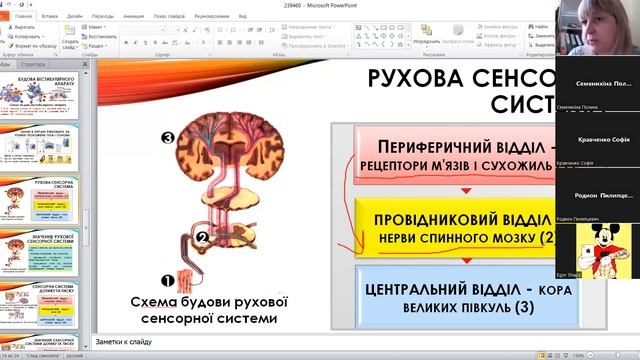Switch to Показ слайдов tab

click(169, 16)
